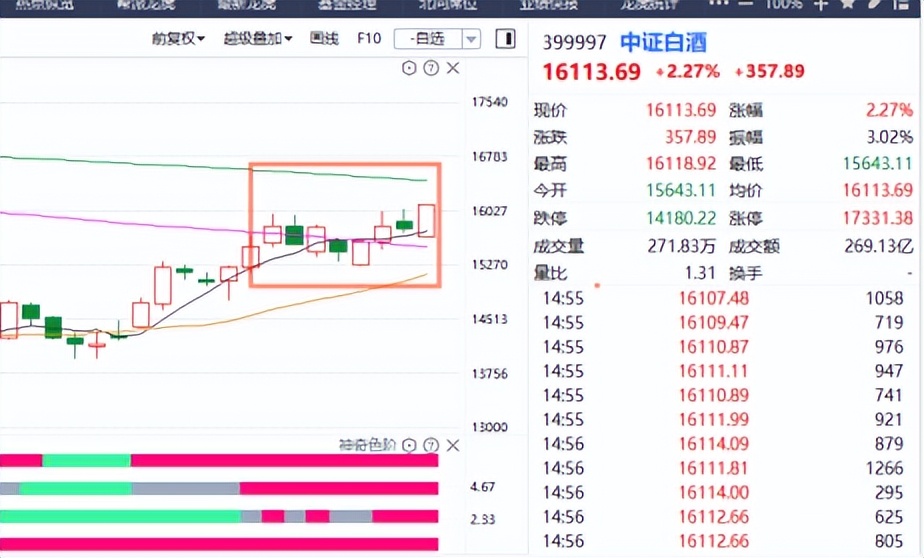Click the 今开 label
The width and height of the screenshot is (924, 558).
tap(550, 191)
